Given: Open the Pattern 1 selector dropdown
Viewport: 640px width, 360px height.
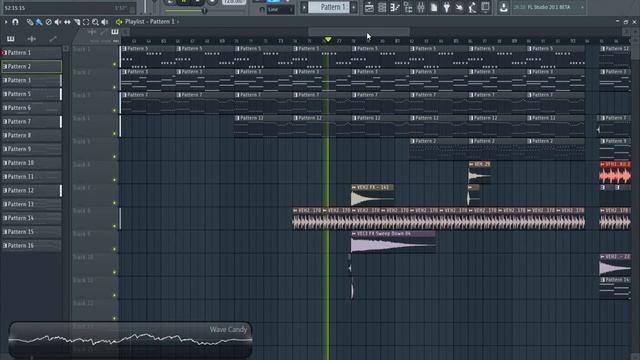Looking at the screenshot, I should (x=329, y=7).
